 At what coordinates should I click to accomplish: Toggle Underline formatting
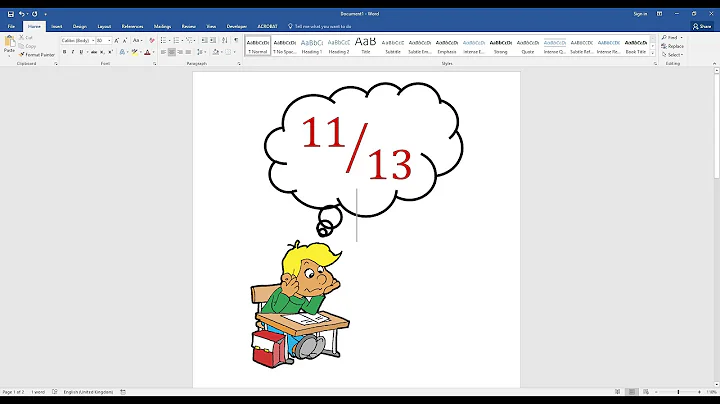[x=81, y=52]
